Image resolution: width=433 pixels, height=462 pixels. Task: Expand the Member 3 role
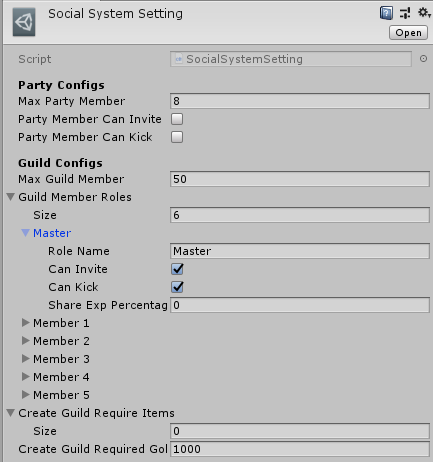[25, 359]
